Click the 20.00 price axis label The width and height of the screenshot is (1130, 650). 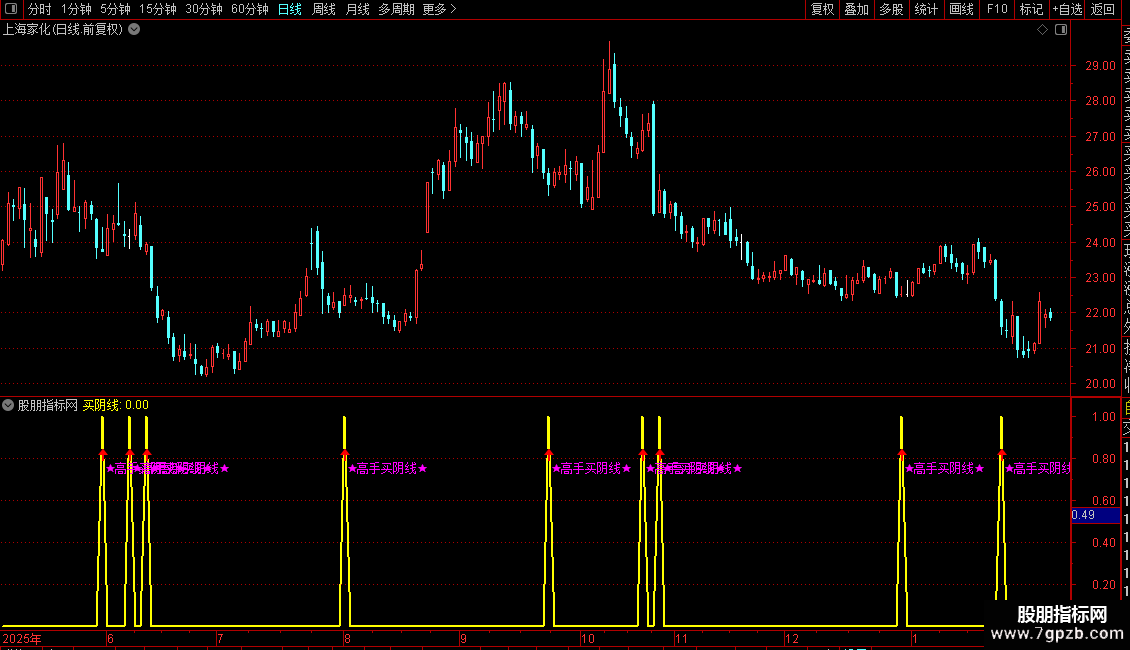pyautogui.click(x=1100, y=383)
